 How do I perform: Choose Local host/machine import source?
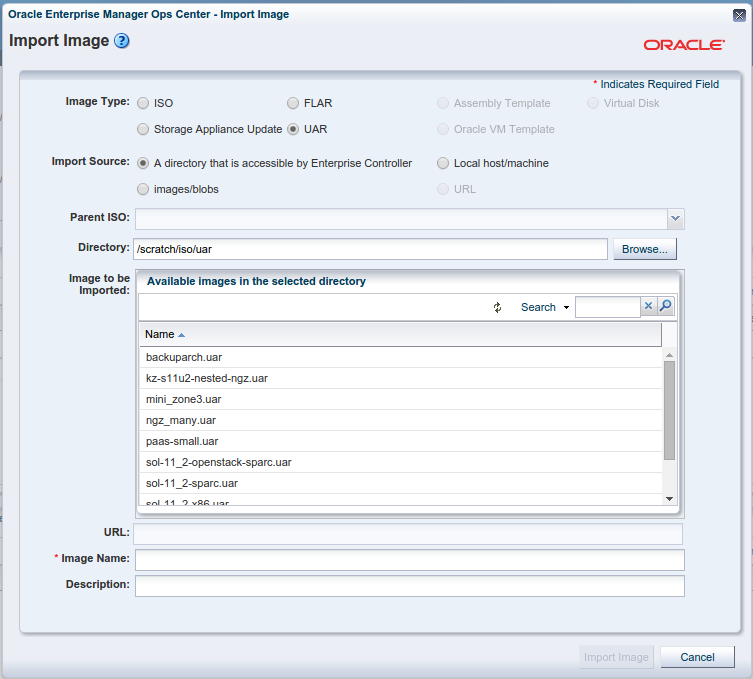click(x=443, y=163)
